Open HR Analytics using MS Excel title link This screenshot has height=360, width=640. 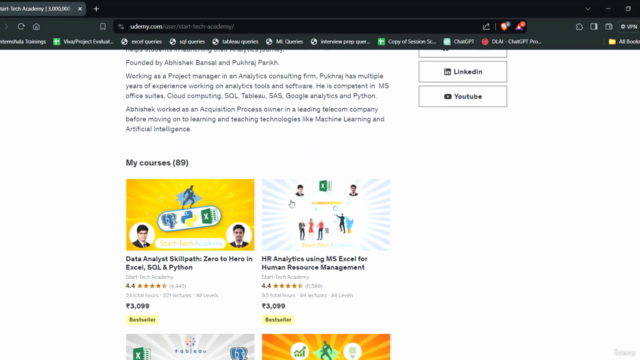click(x=314, y=263)
